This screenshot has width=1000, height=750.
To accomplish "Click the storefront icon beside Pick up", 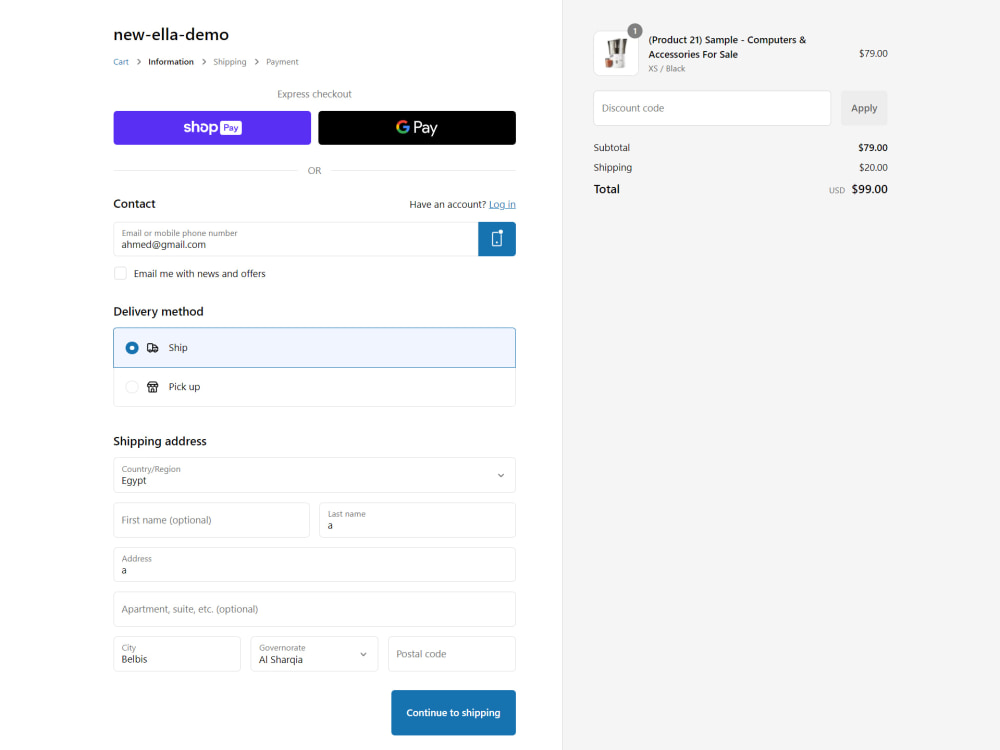I will tap(152, 386).
